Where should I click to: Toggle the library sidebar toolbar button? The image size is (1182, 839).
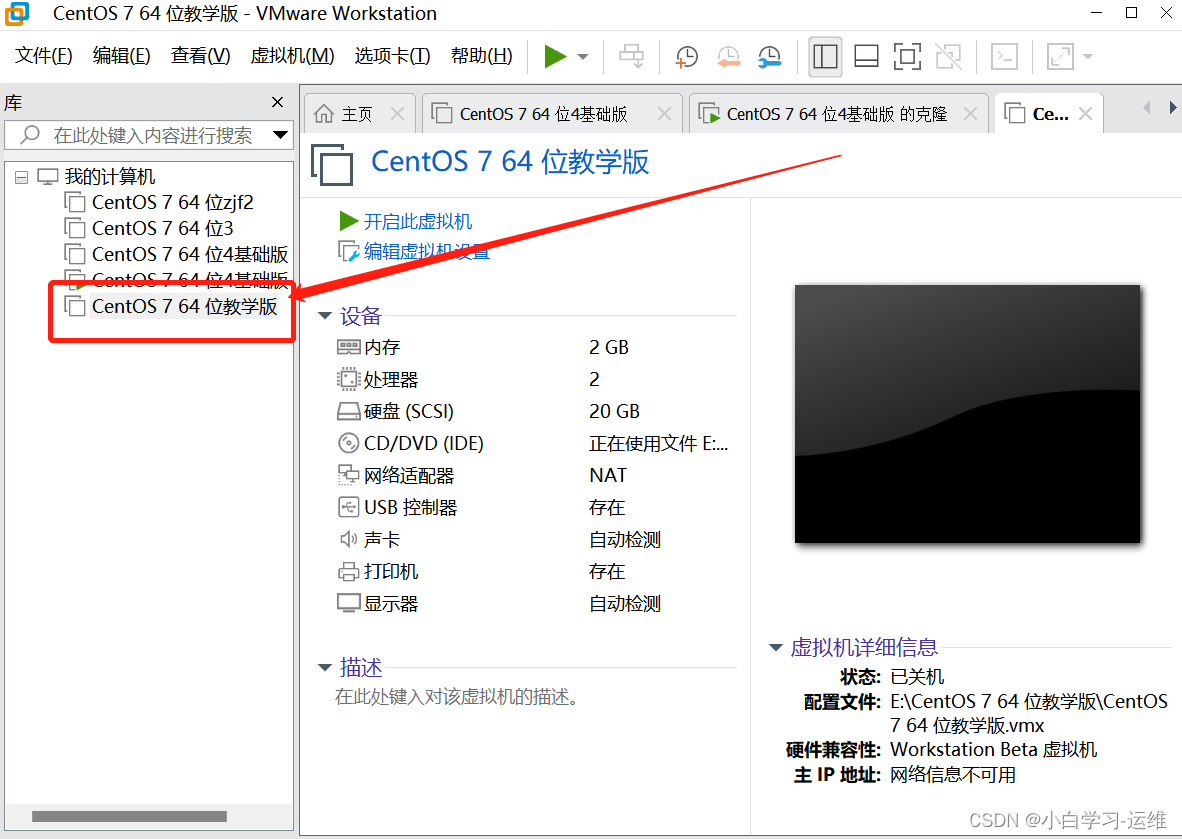825,57
